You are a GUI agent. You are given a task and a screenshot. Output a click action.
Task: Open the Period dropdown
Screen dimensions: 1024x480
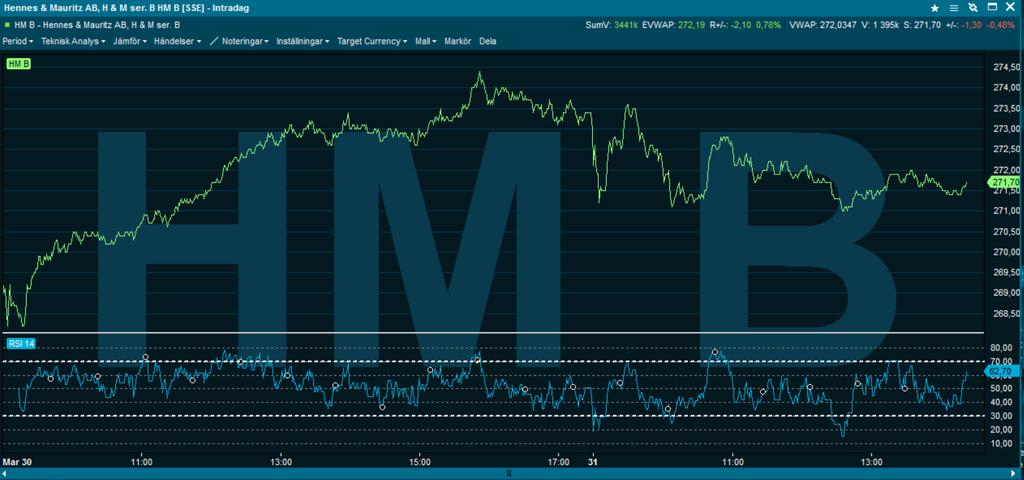pos(18,41)
